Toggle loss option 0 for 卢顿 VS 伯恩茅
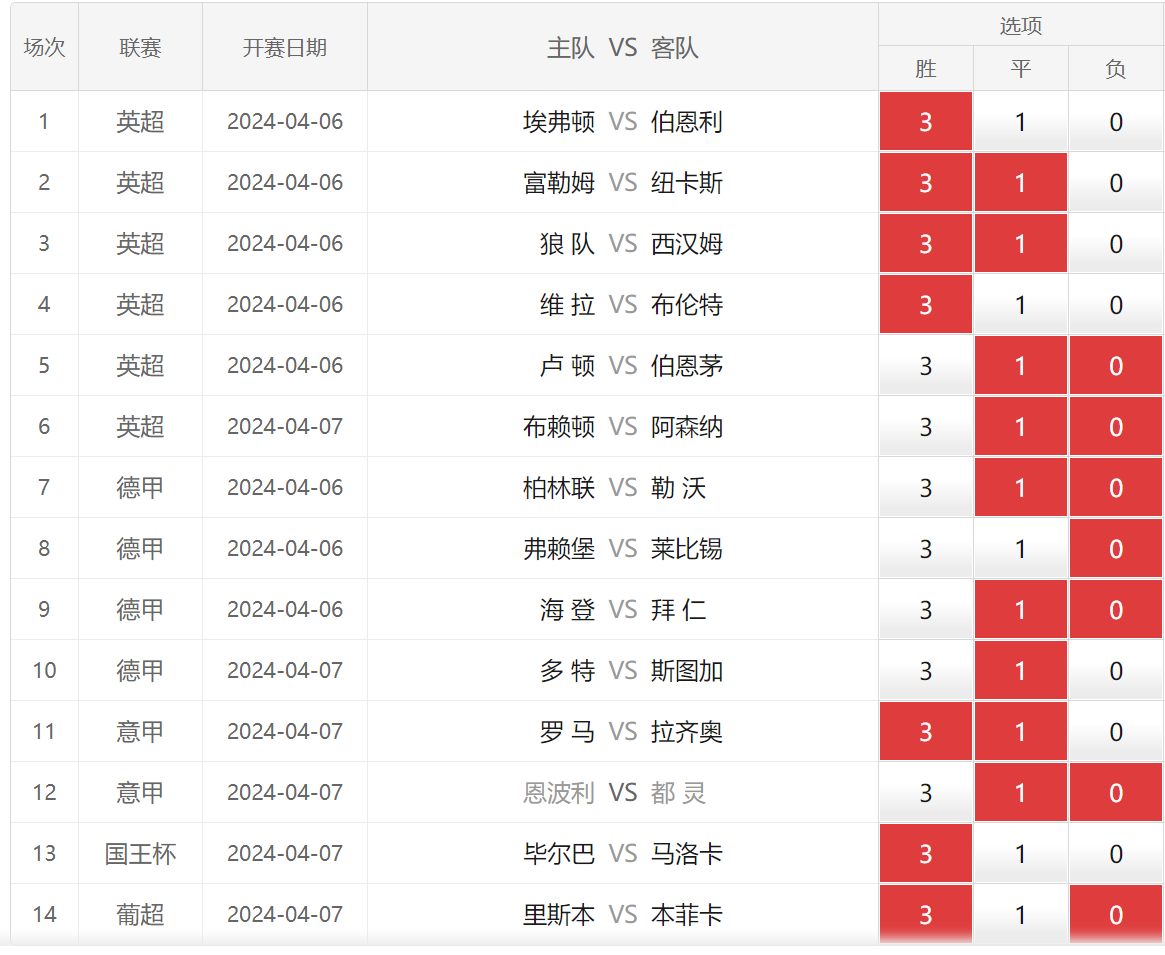This screenshot has height=955, width=1165. (x=1115, y=365)
